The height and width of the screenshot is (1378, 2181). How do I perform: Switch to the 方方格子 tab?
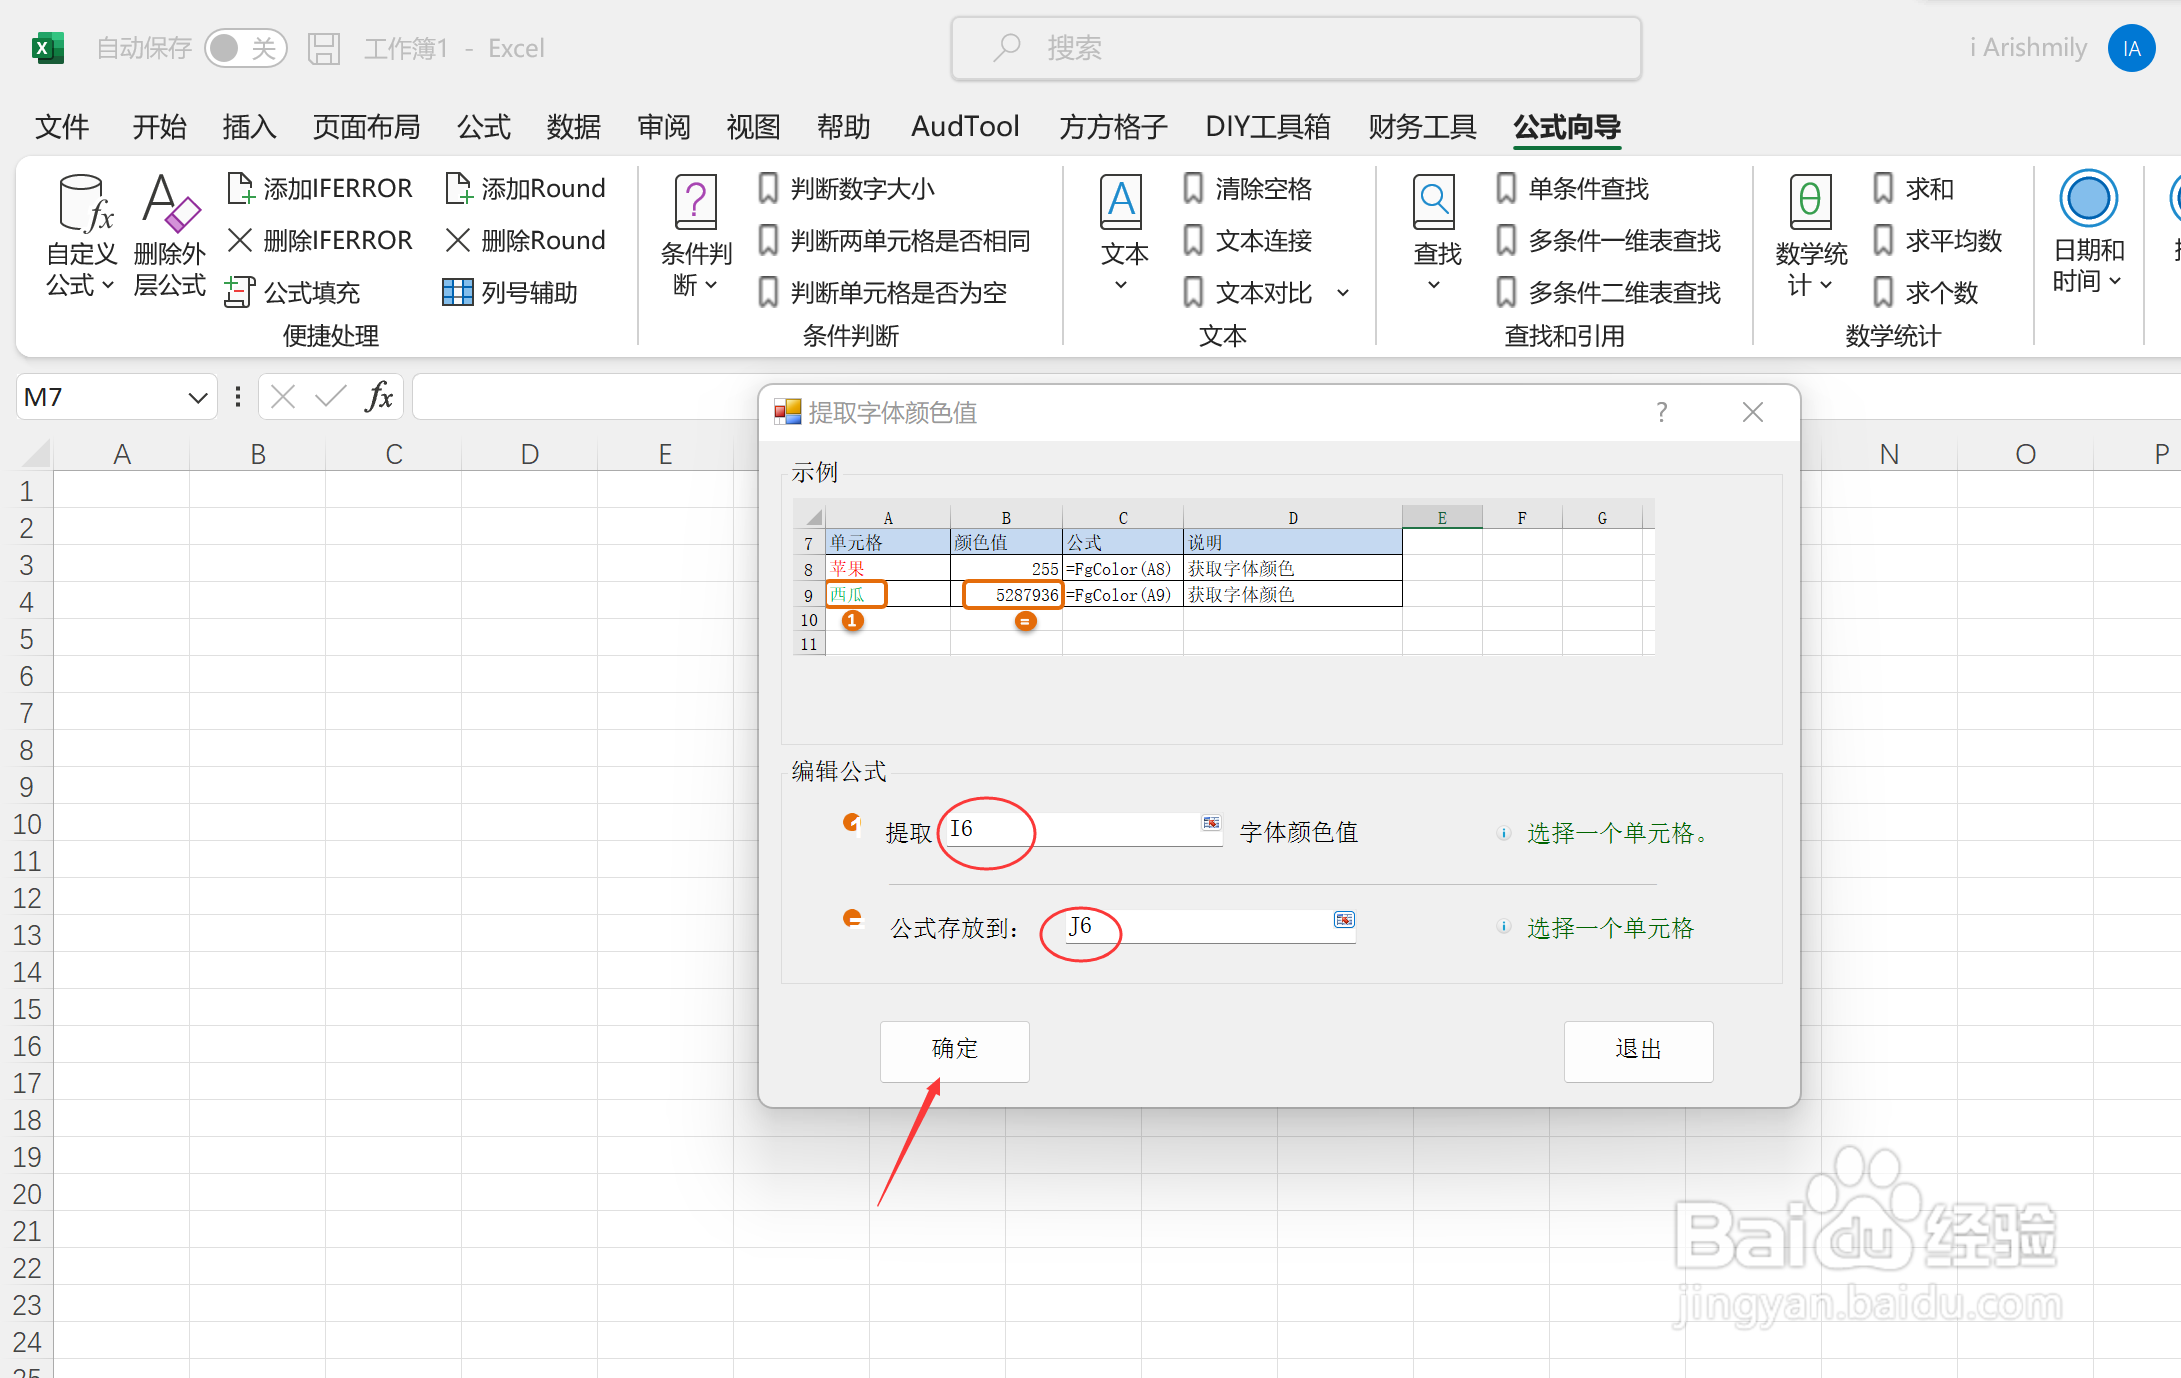[x=1113, y=127]
